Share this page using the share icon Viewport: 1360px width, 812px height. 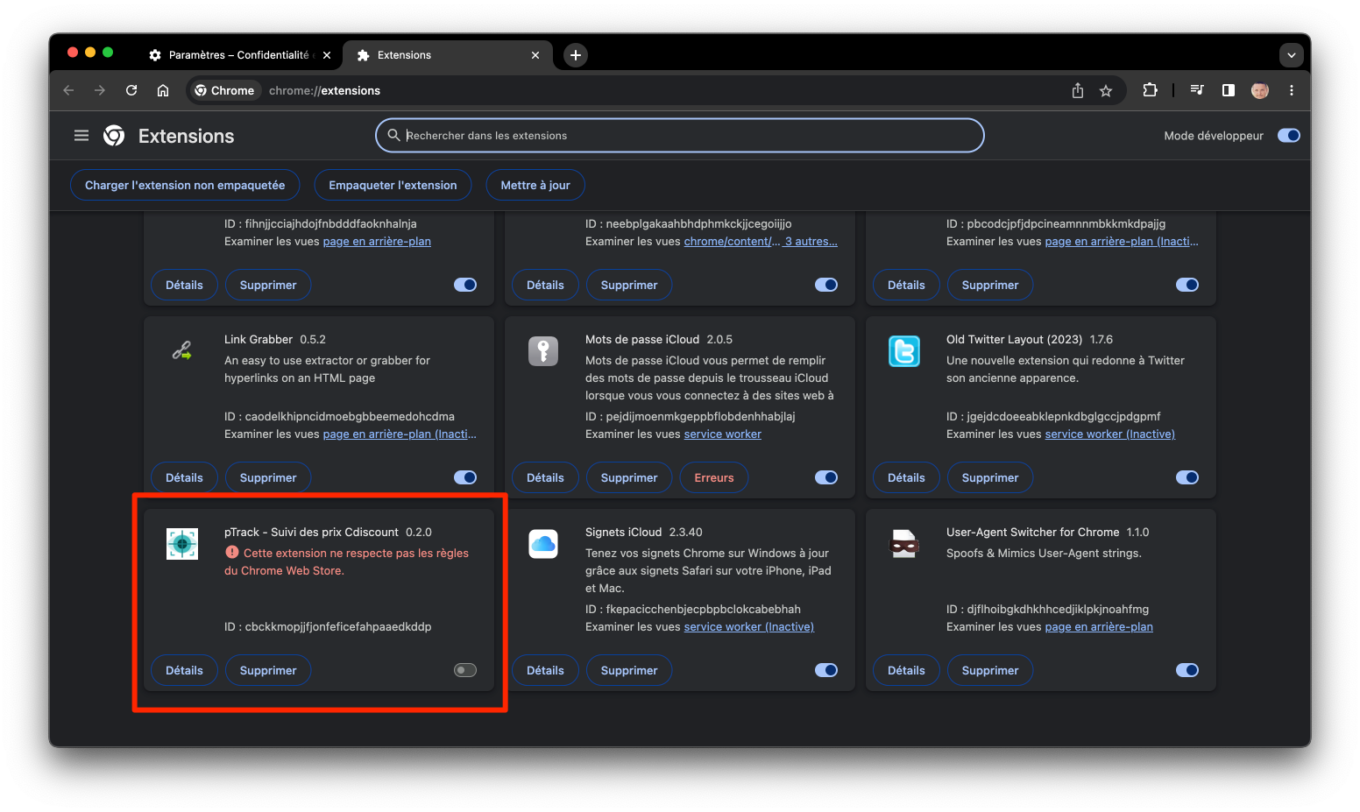coord(1078,90)
